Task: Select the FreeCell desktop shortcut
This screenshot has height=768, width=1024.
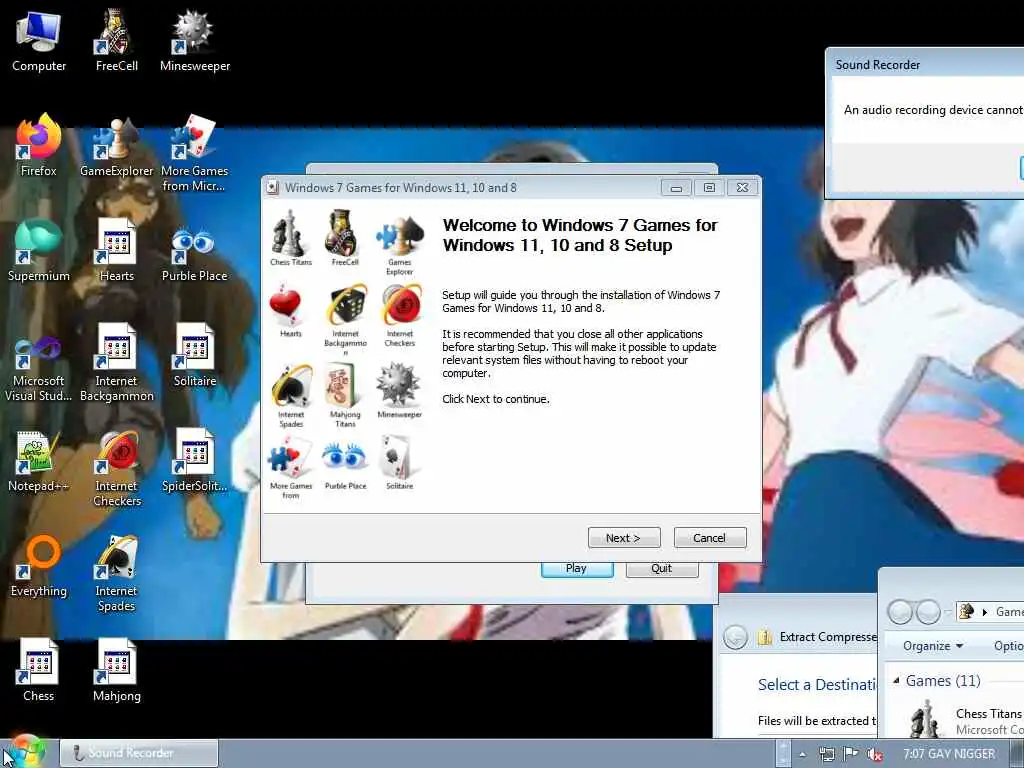Action: [x=116, y=42]
